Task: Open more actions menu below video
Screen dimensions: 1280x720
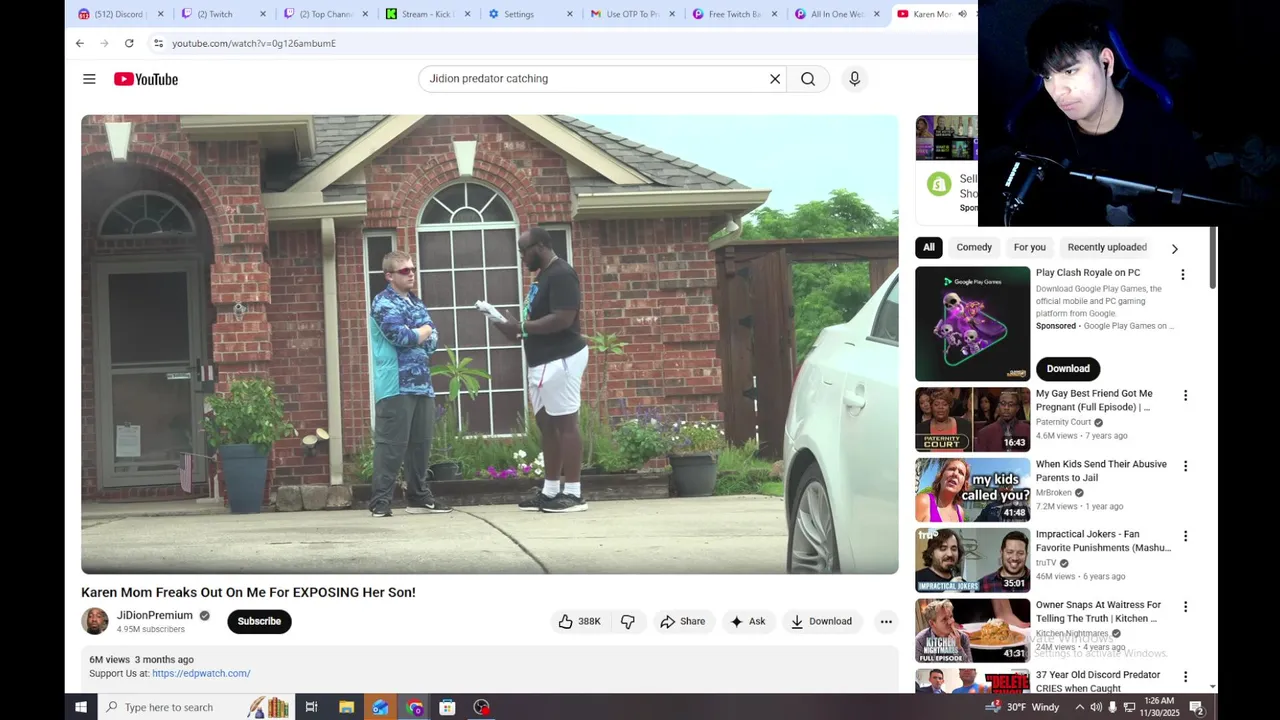Action: [x=886, y=621]
